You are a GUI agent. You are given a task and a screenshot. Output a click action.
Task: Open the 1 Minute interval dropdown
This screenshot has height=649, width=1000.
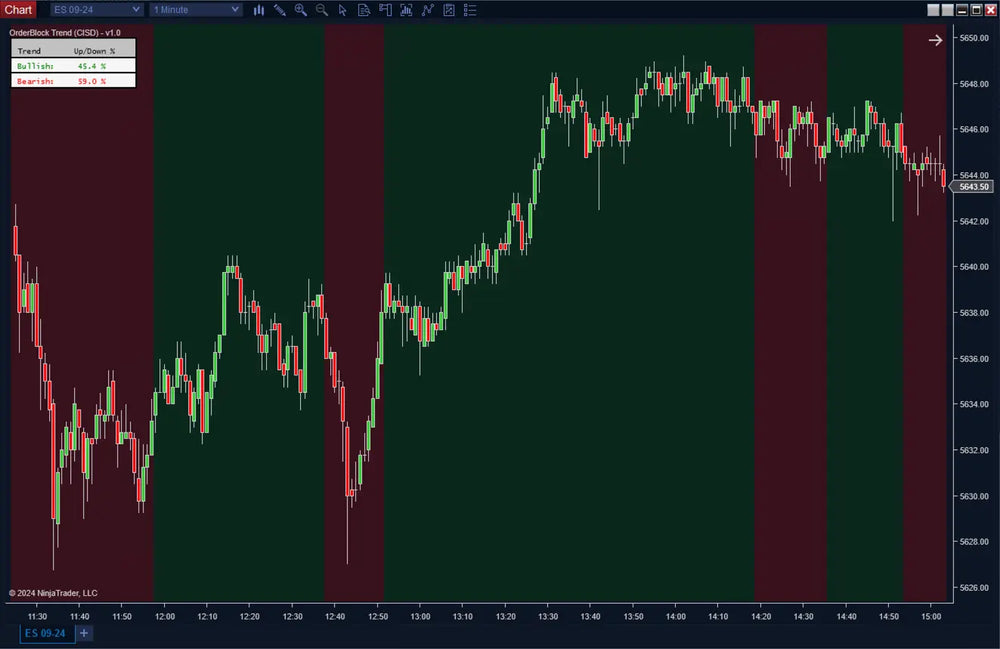[x=194, y=9]
